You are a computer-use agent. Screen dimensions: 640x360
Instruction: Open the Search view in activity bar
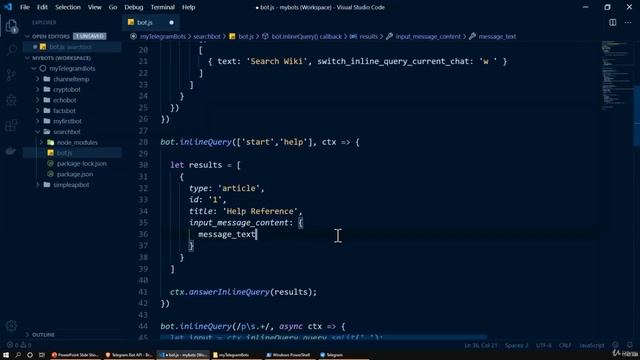pyautogui.click(x=11, y=51)
